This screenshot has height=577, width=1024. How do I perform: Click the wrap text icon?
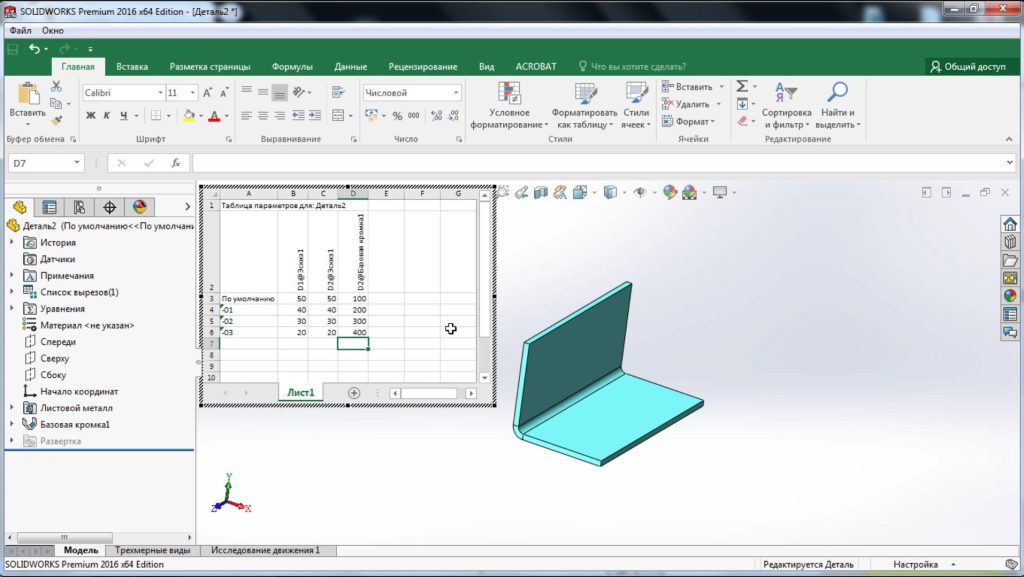338,92
